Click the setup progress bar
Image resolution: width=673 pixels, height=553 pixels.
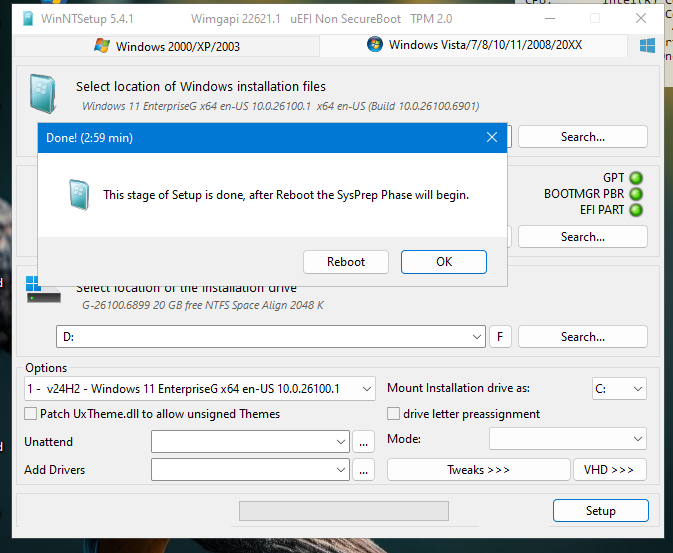344,511
